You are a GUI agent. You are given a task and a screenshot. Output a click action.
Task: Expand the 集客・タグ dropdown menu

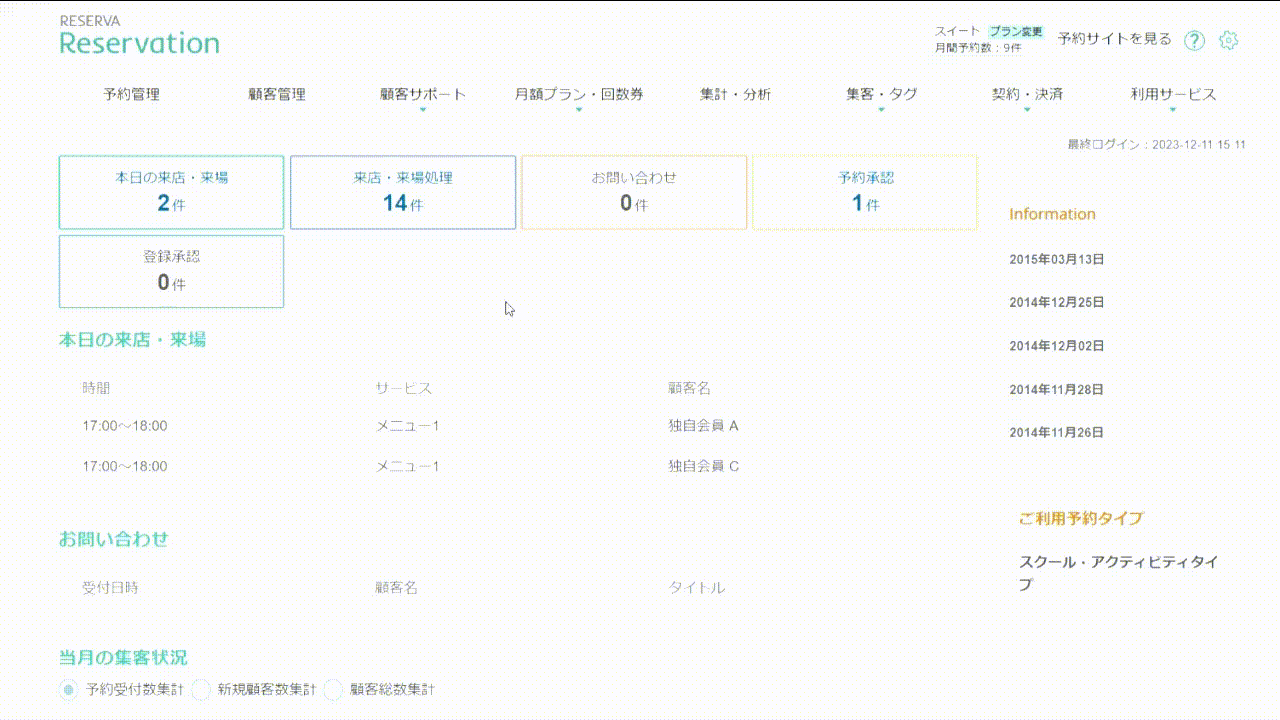click(x=881, y=95)
